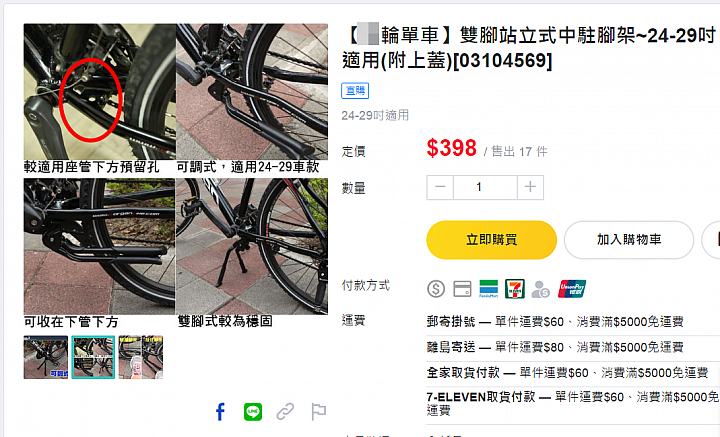Increase quantity with plus button
Screen dimensions: 720x437
(530, 187)
